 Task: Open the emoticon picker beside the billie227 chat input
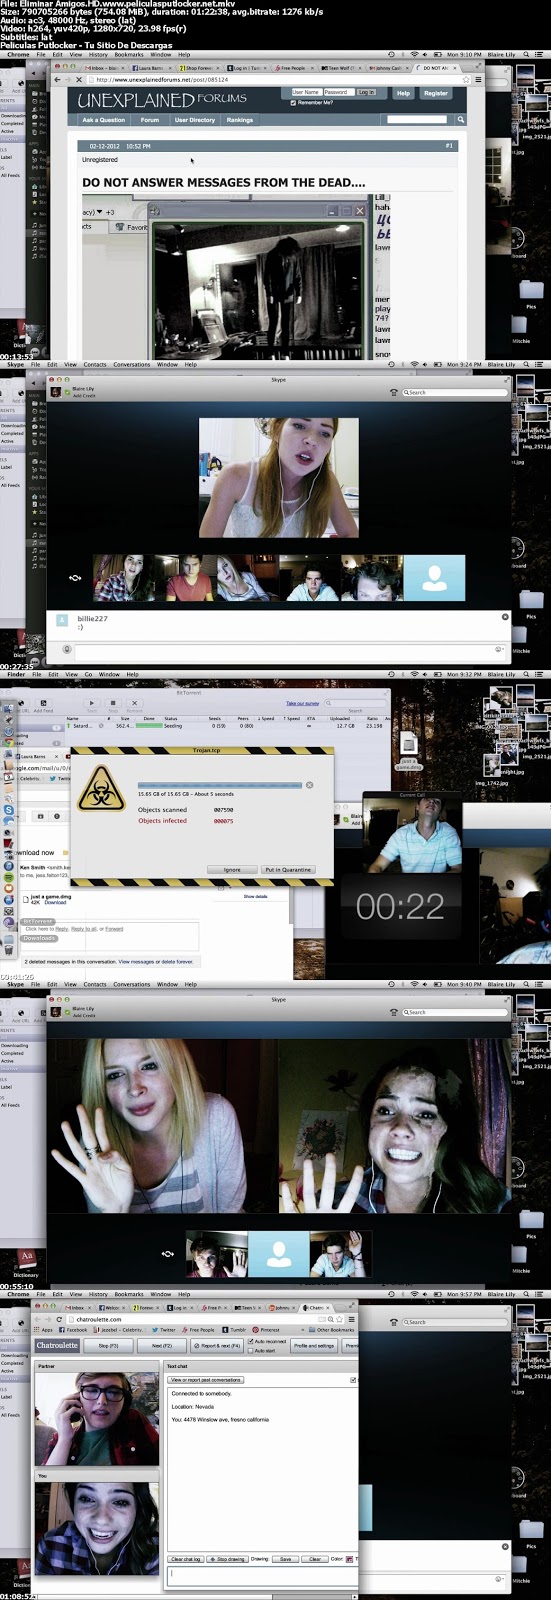498,649
